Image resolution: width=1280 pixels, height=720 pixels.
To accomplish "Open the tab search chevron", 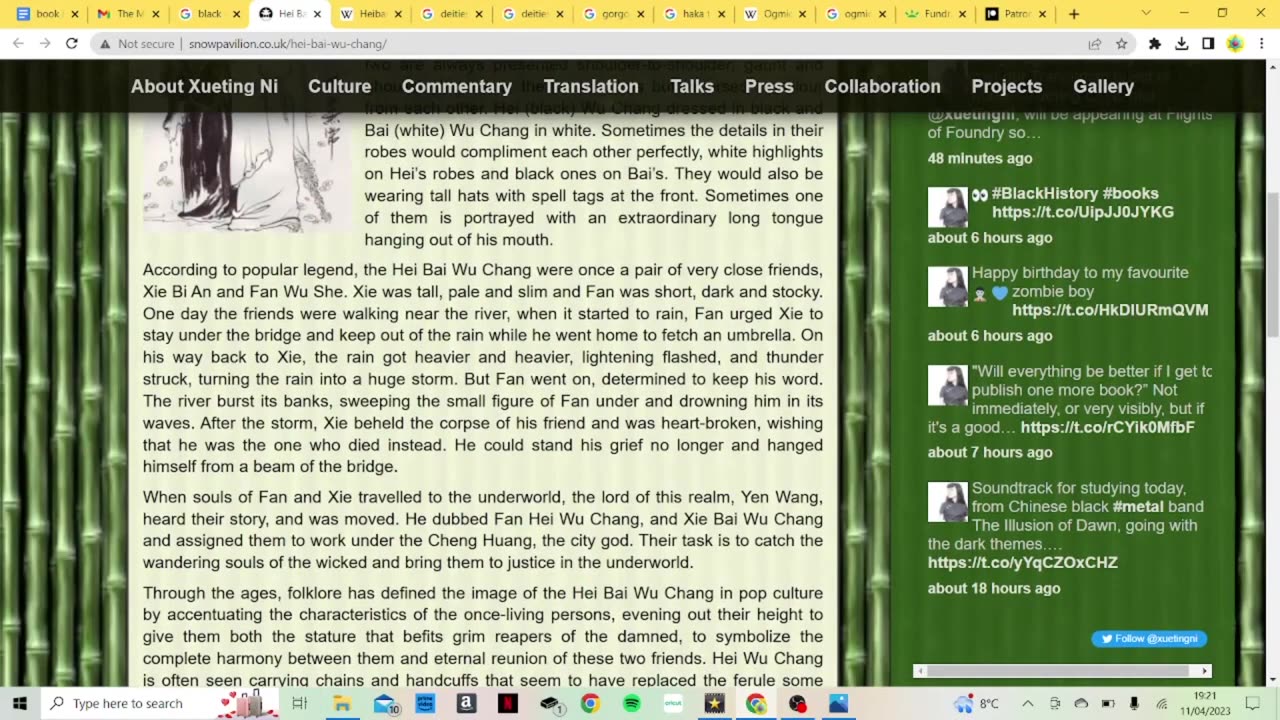I will point(1146,14).
